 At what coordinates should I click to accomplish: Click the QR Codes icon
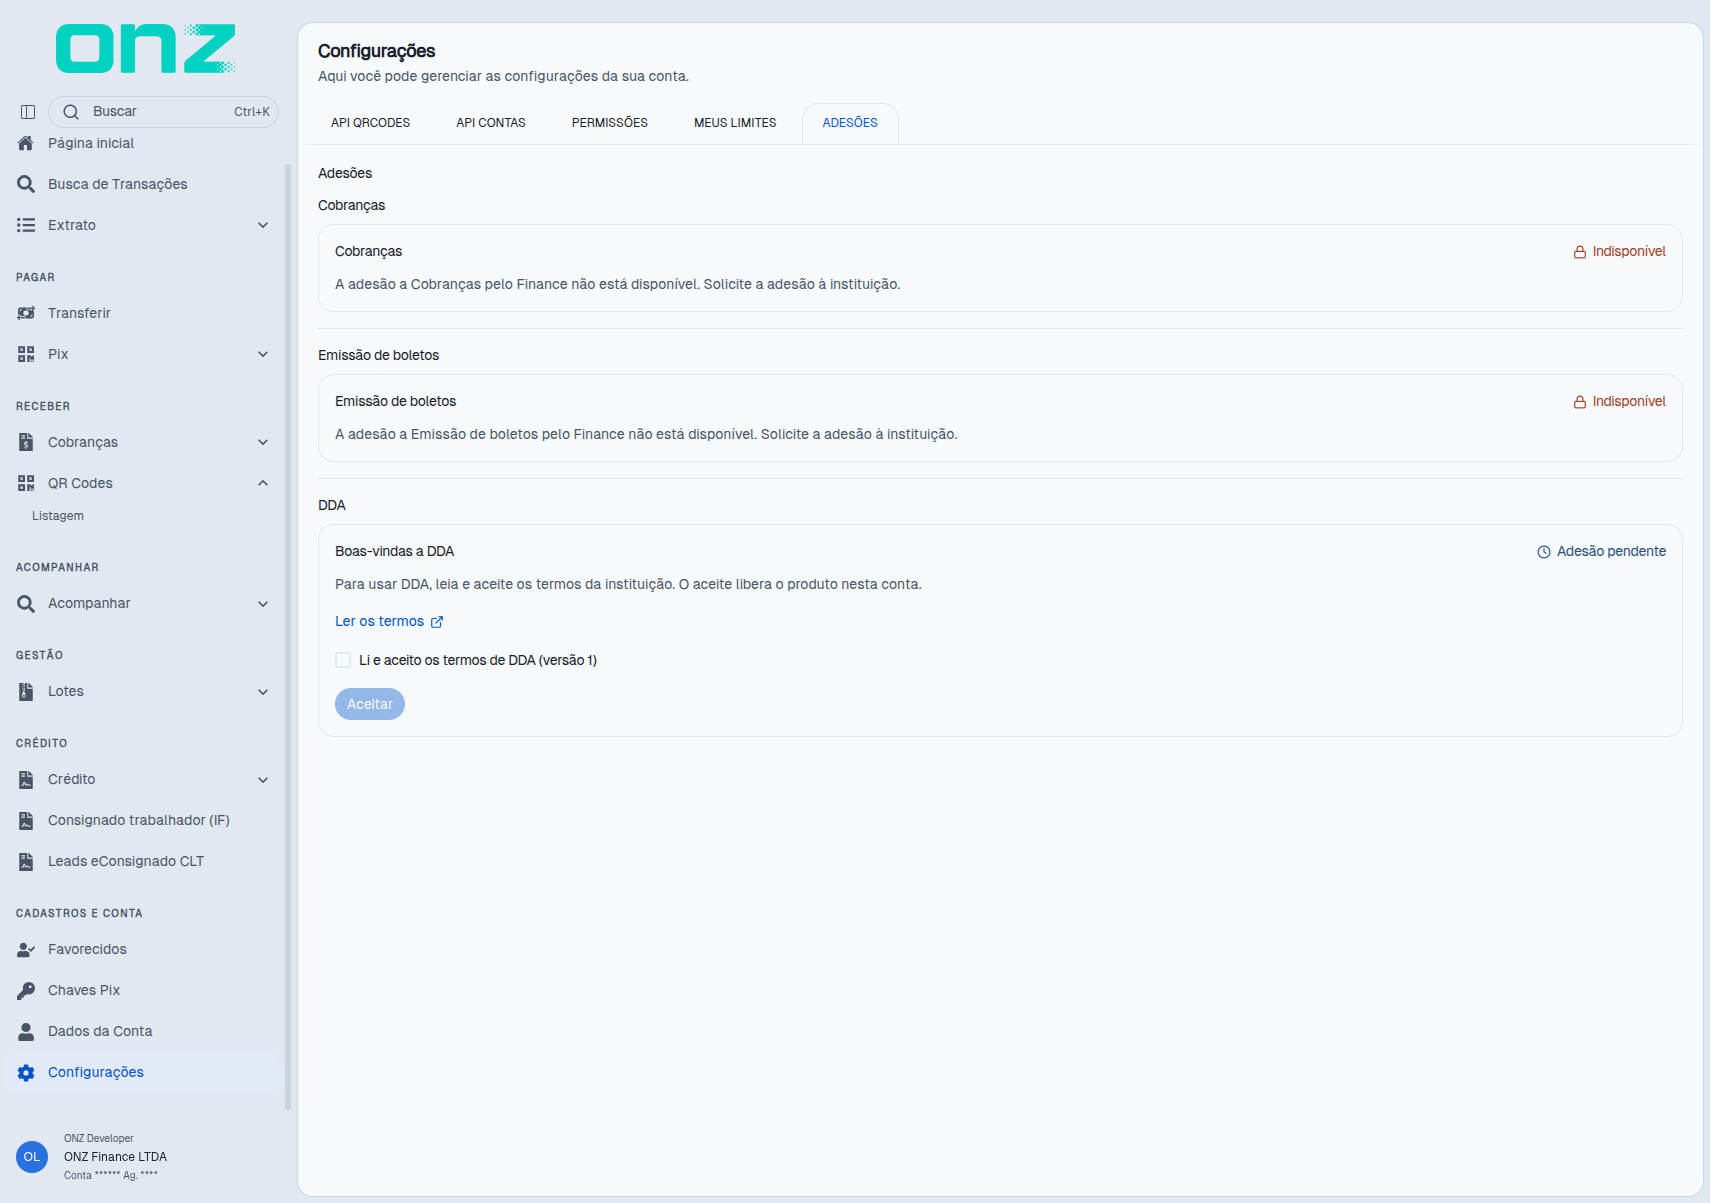click(26, 483)
